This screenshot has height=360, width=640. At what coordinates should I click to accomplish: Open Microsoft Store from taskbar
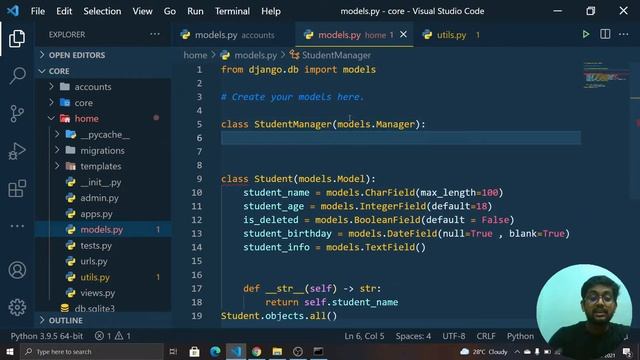coord(194,351)
